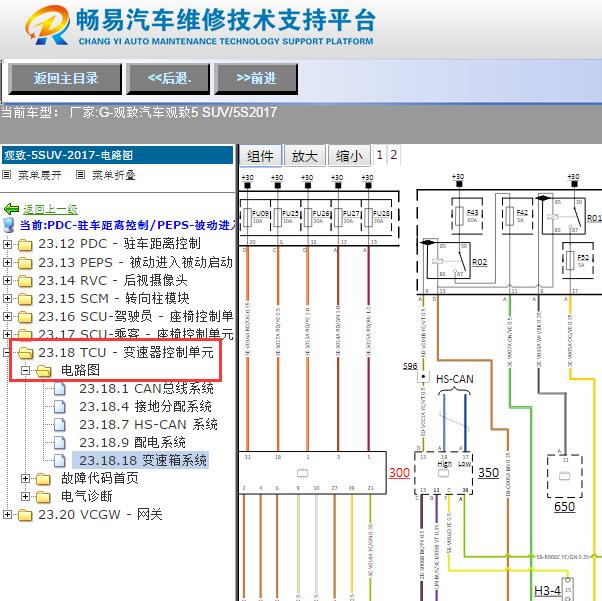The width and height of the screenshot is (602, 601).
Task: Switch to diagram page 2
Action: (394, 155)
